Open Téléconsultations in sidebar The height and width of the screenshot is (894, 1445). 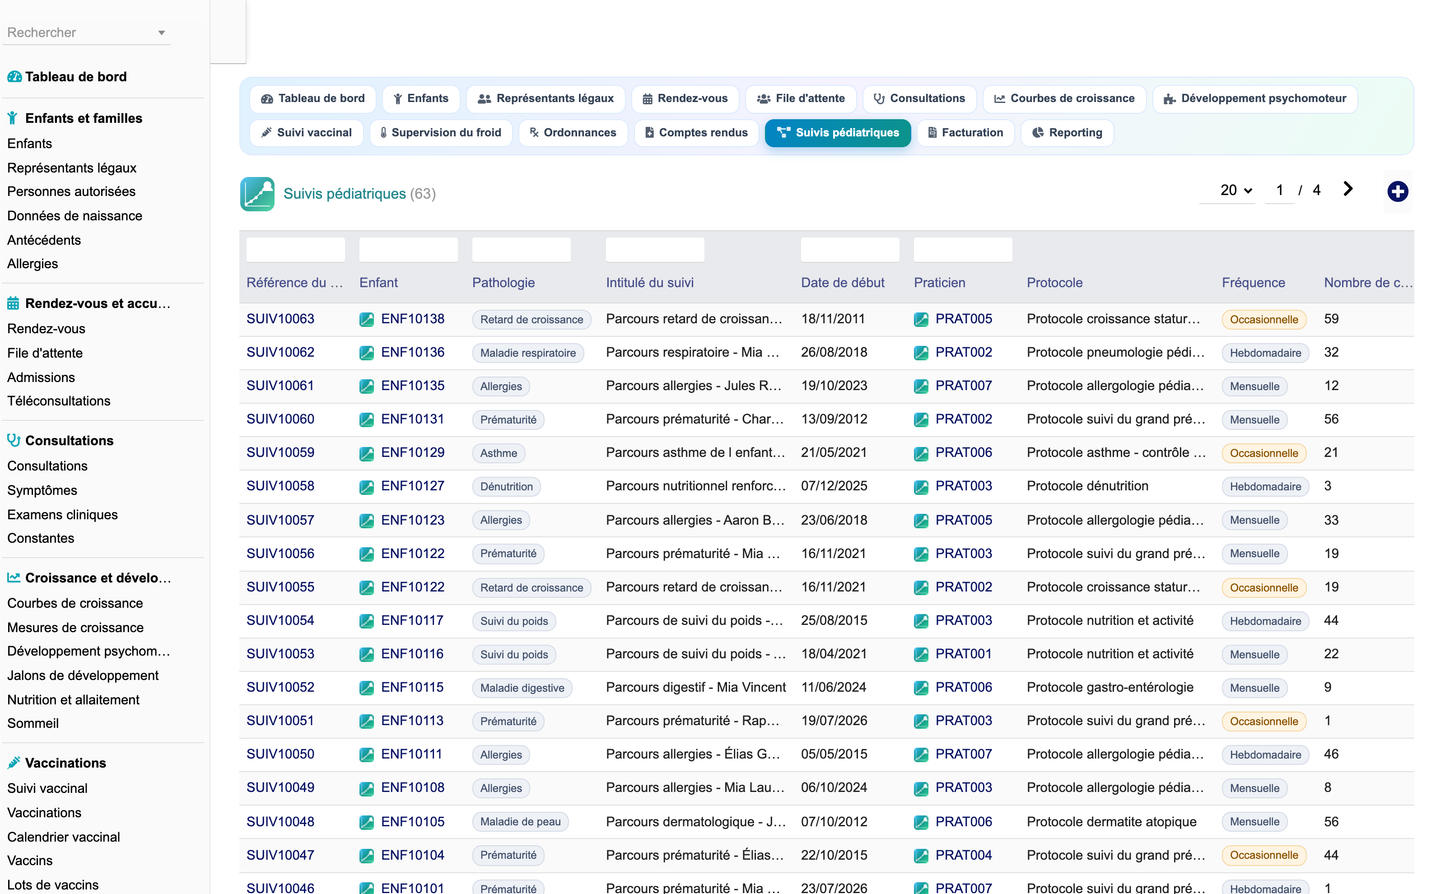click(59, 401)
